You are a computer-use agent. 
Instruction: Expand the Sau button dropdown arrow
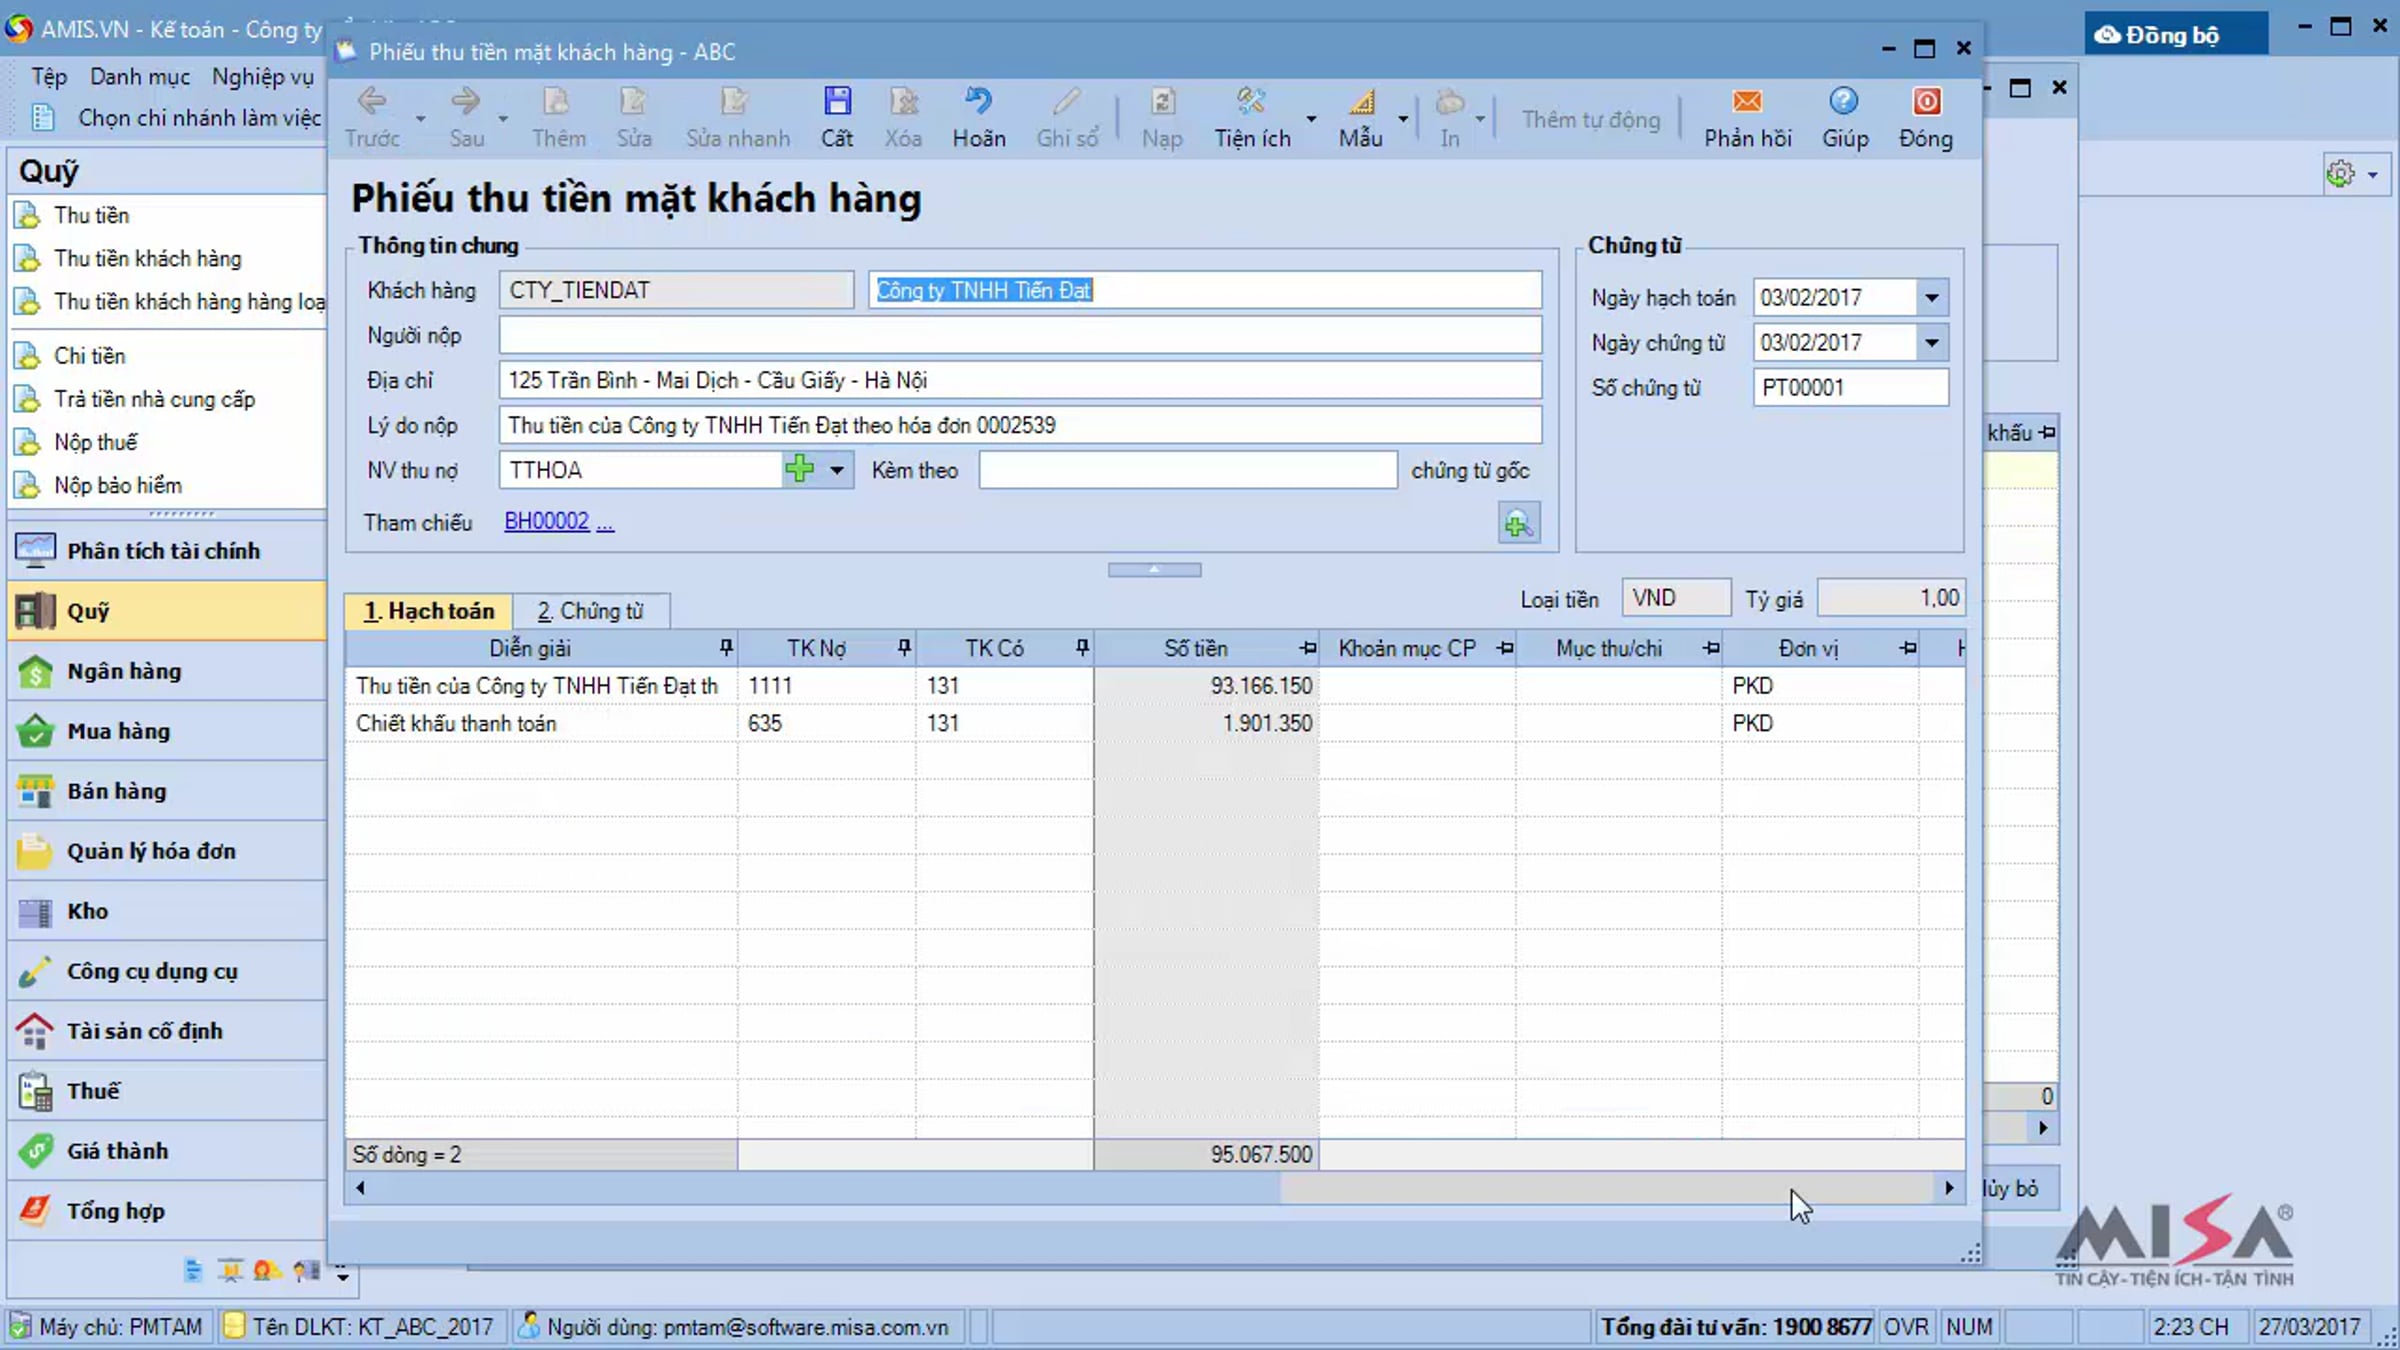click(x=503, y=119)
